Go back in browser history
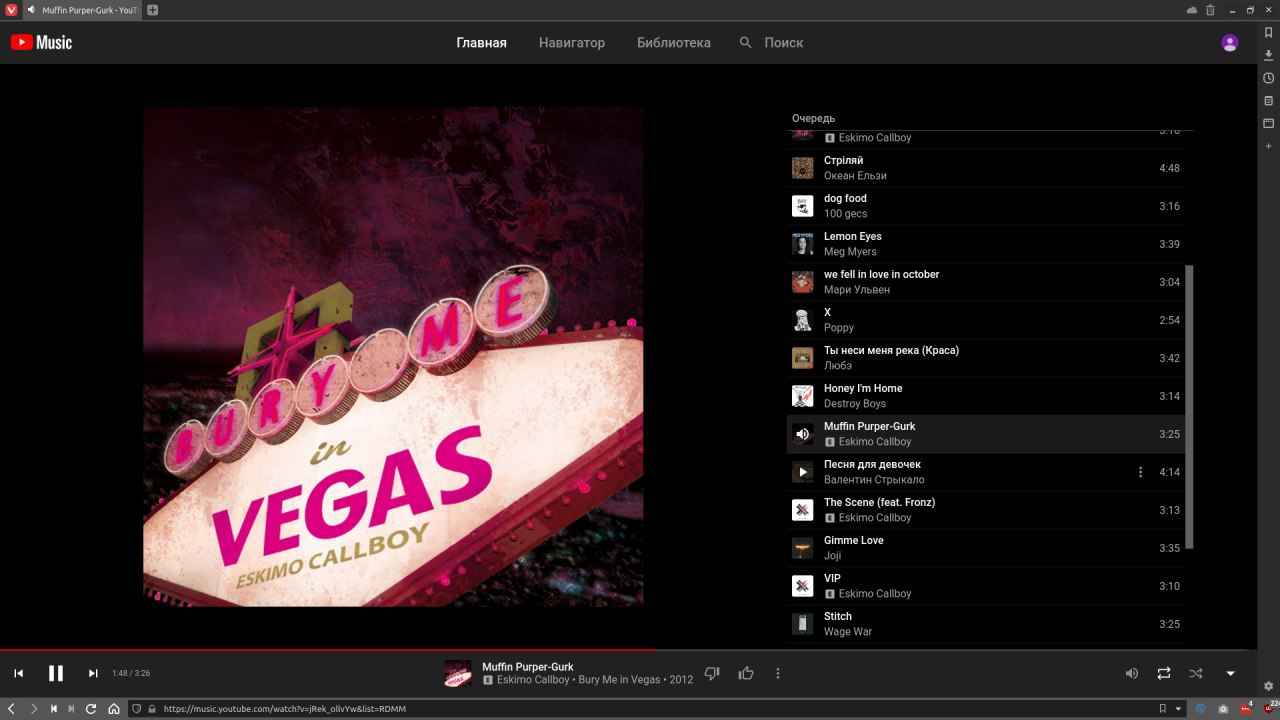The height and width of the screenshot is (720, 1280). pos(11,709)
